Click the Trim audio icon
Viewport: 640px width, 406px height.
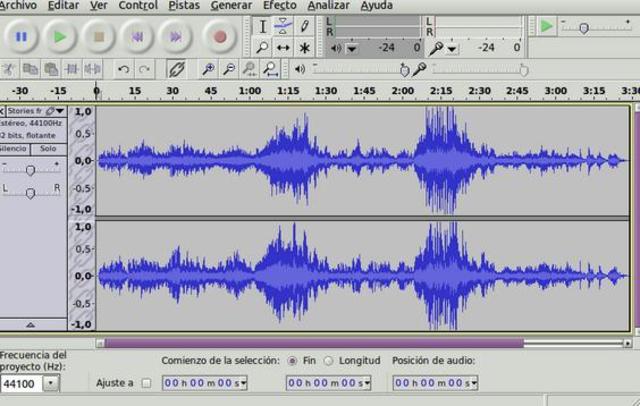pos(72,69)
